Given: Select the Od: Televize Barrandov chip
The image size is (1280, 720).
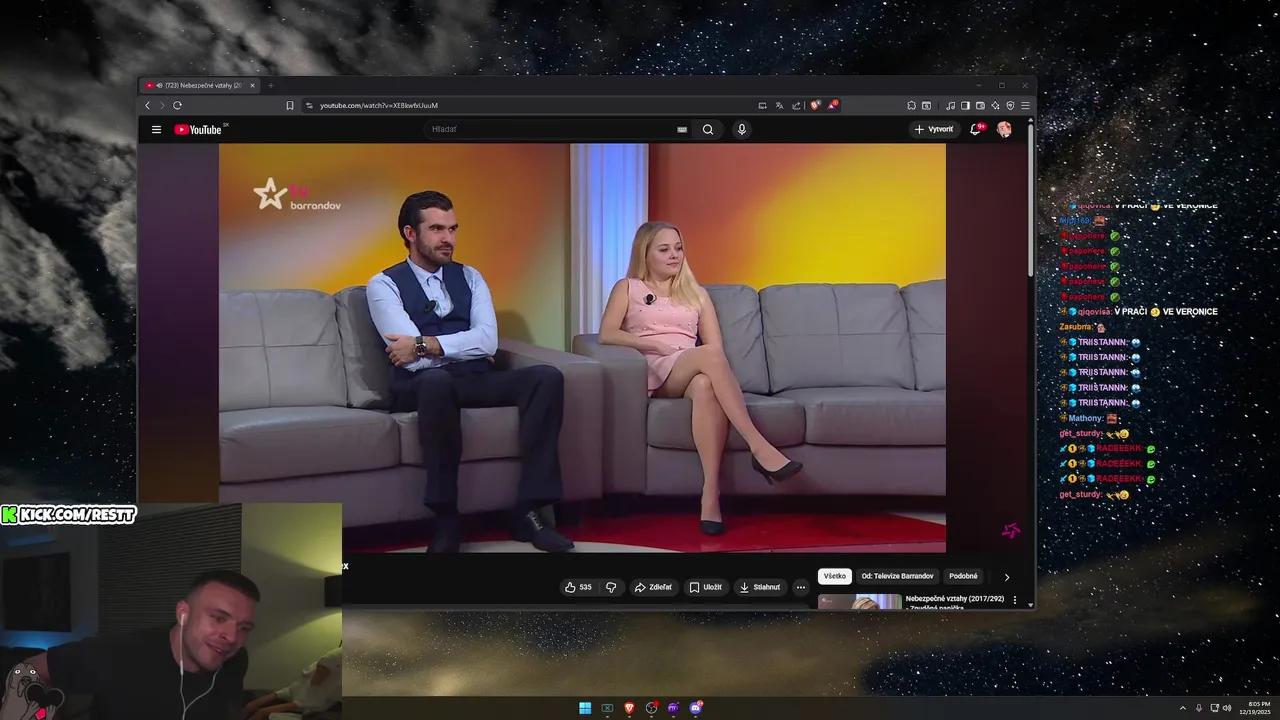Looking at the screenshot, I should 897,576.
